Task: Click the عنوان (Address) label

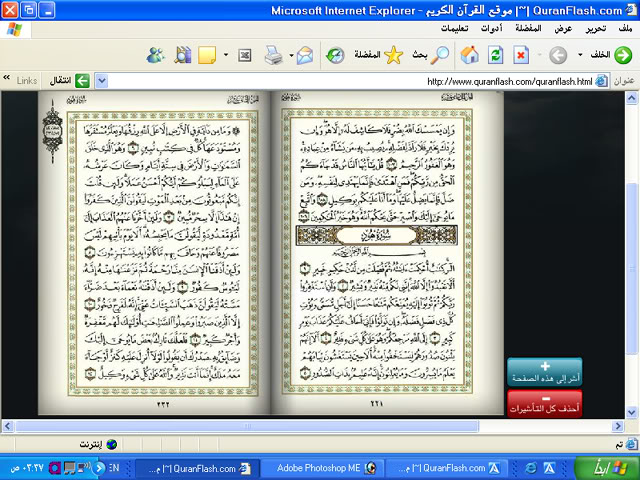Action: pyautogui.click(x=624, y=81)
